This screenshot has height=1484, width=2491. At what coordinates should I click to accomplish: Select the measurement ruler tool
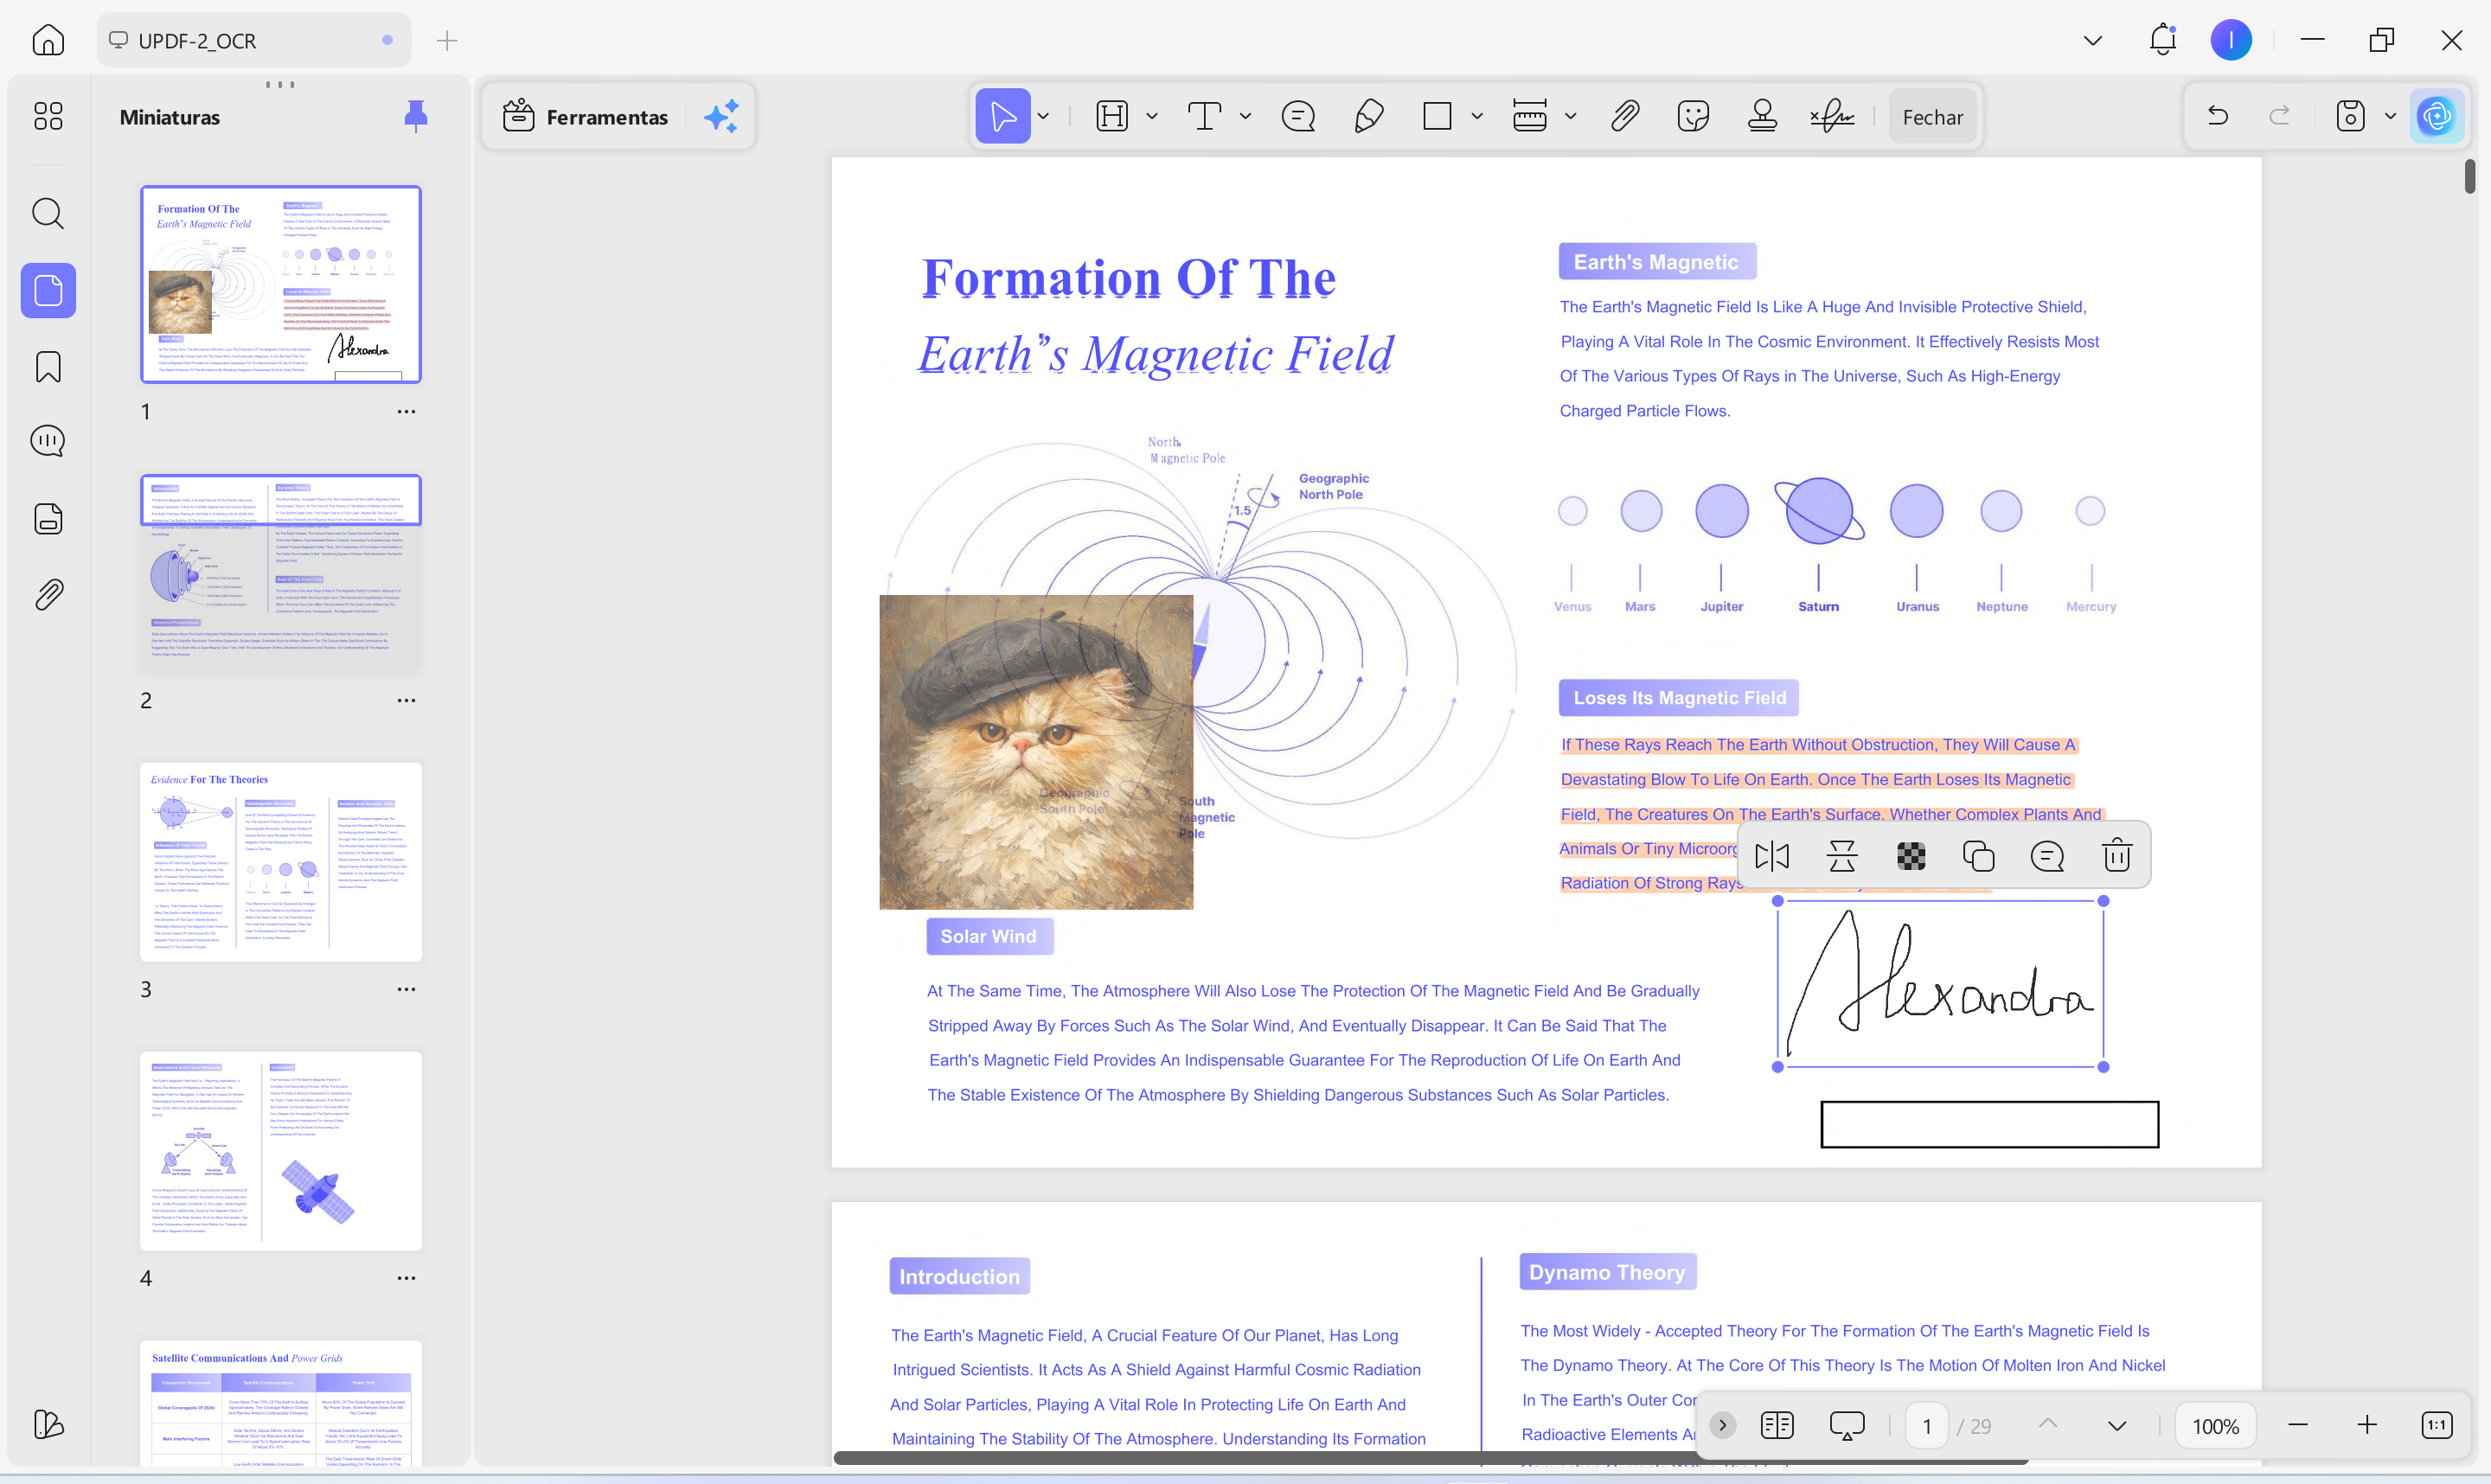pos(1530,117)
